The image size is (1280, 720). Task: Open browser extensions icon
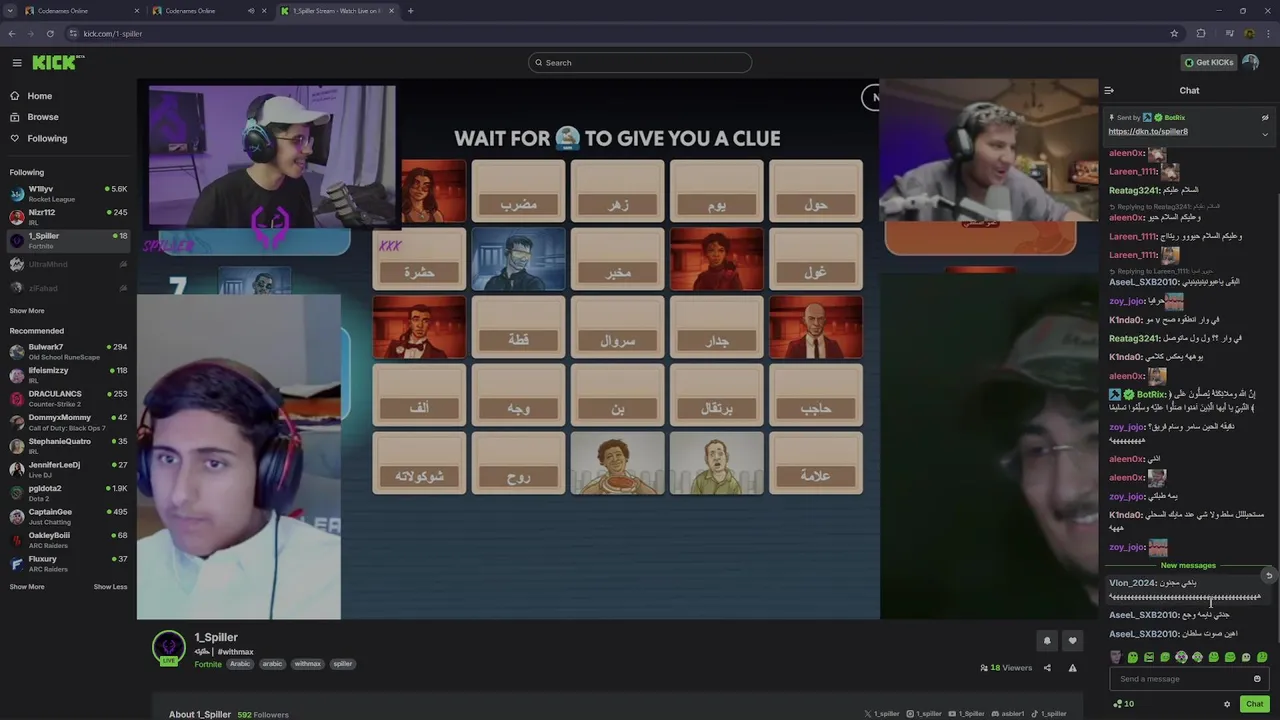1201,33
